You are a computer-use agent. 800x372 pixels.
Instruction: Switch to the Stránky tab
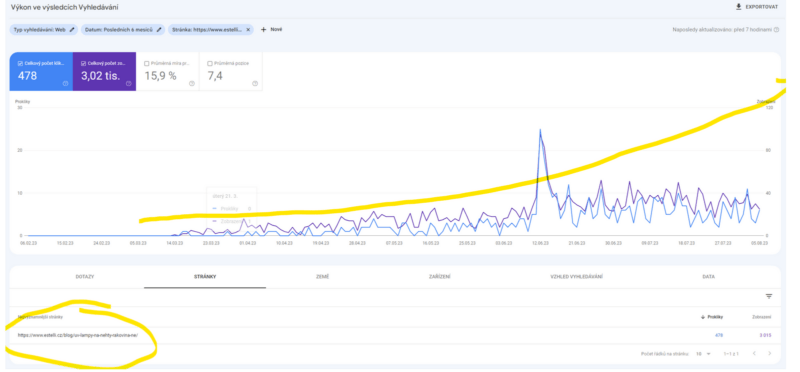coord(205,277)
